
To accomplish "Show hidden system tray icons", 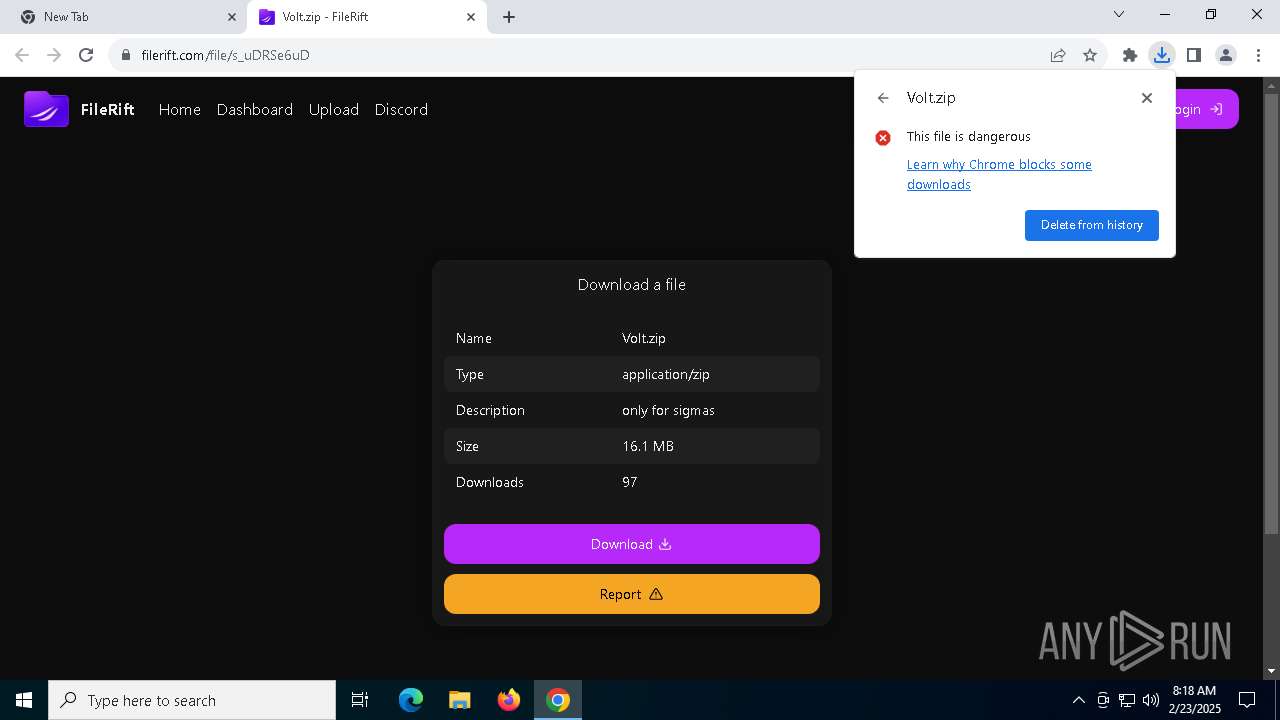I will tap(1079, 700).
